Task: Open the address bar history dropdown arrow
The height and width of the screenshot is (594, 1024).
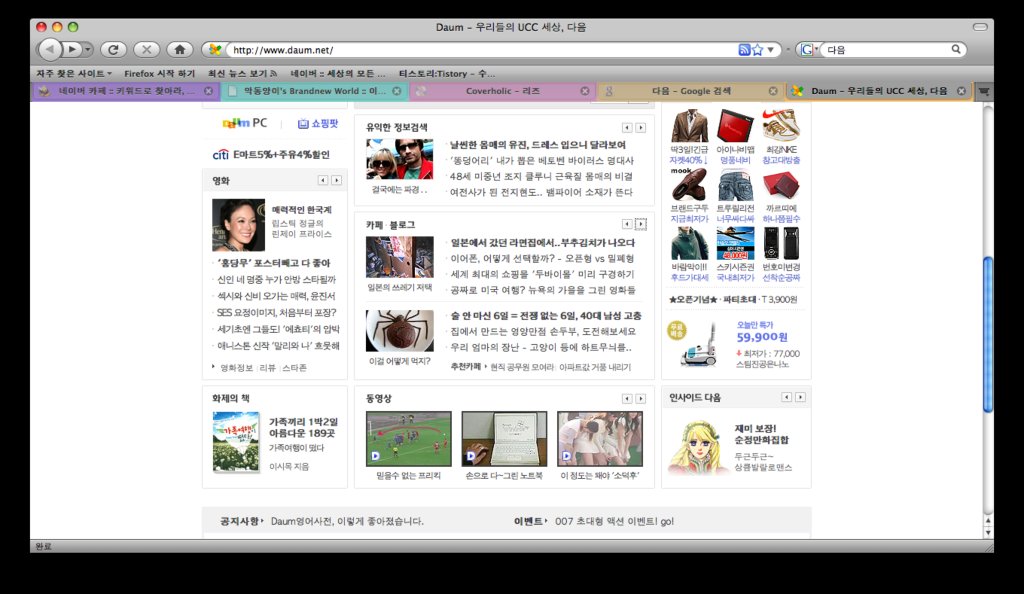Action: click(771, 50)
